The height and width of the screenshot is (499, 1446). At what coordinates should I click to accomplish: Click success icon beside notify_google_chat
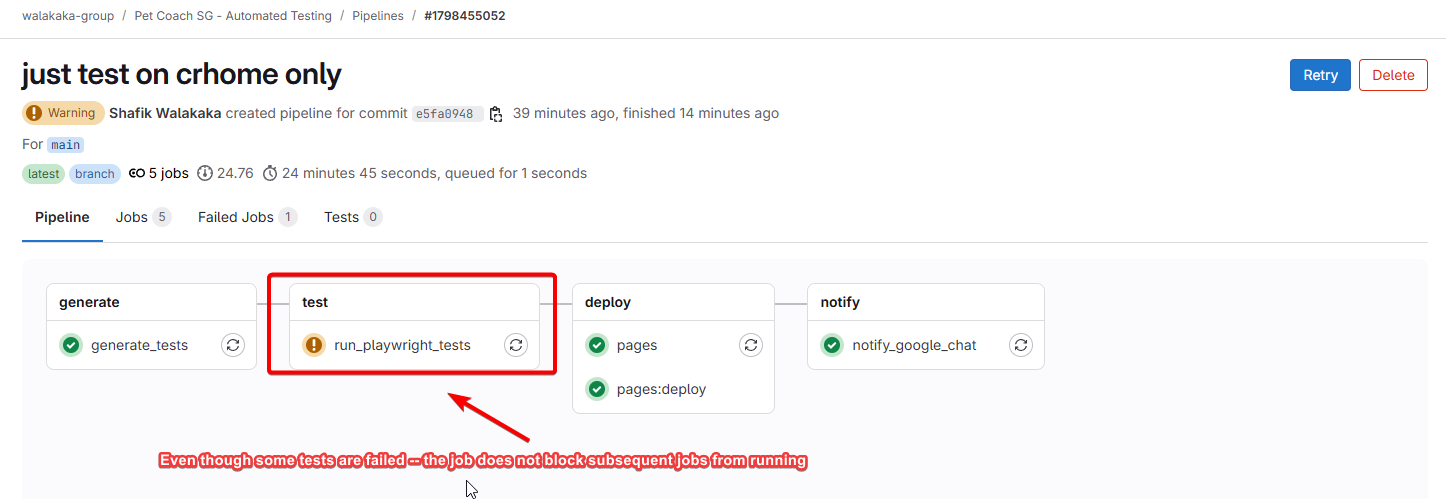832,345
